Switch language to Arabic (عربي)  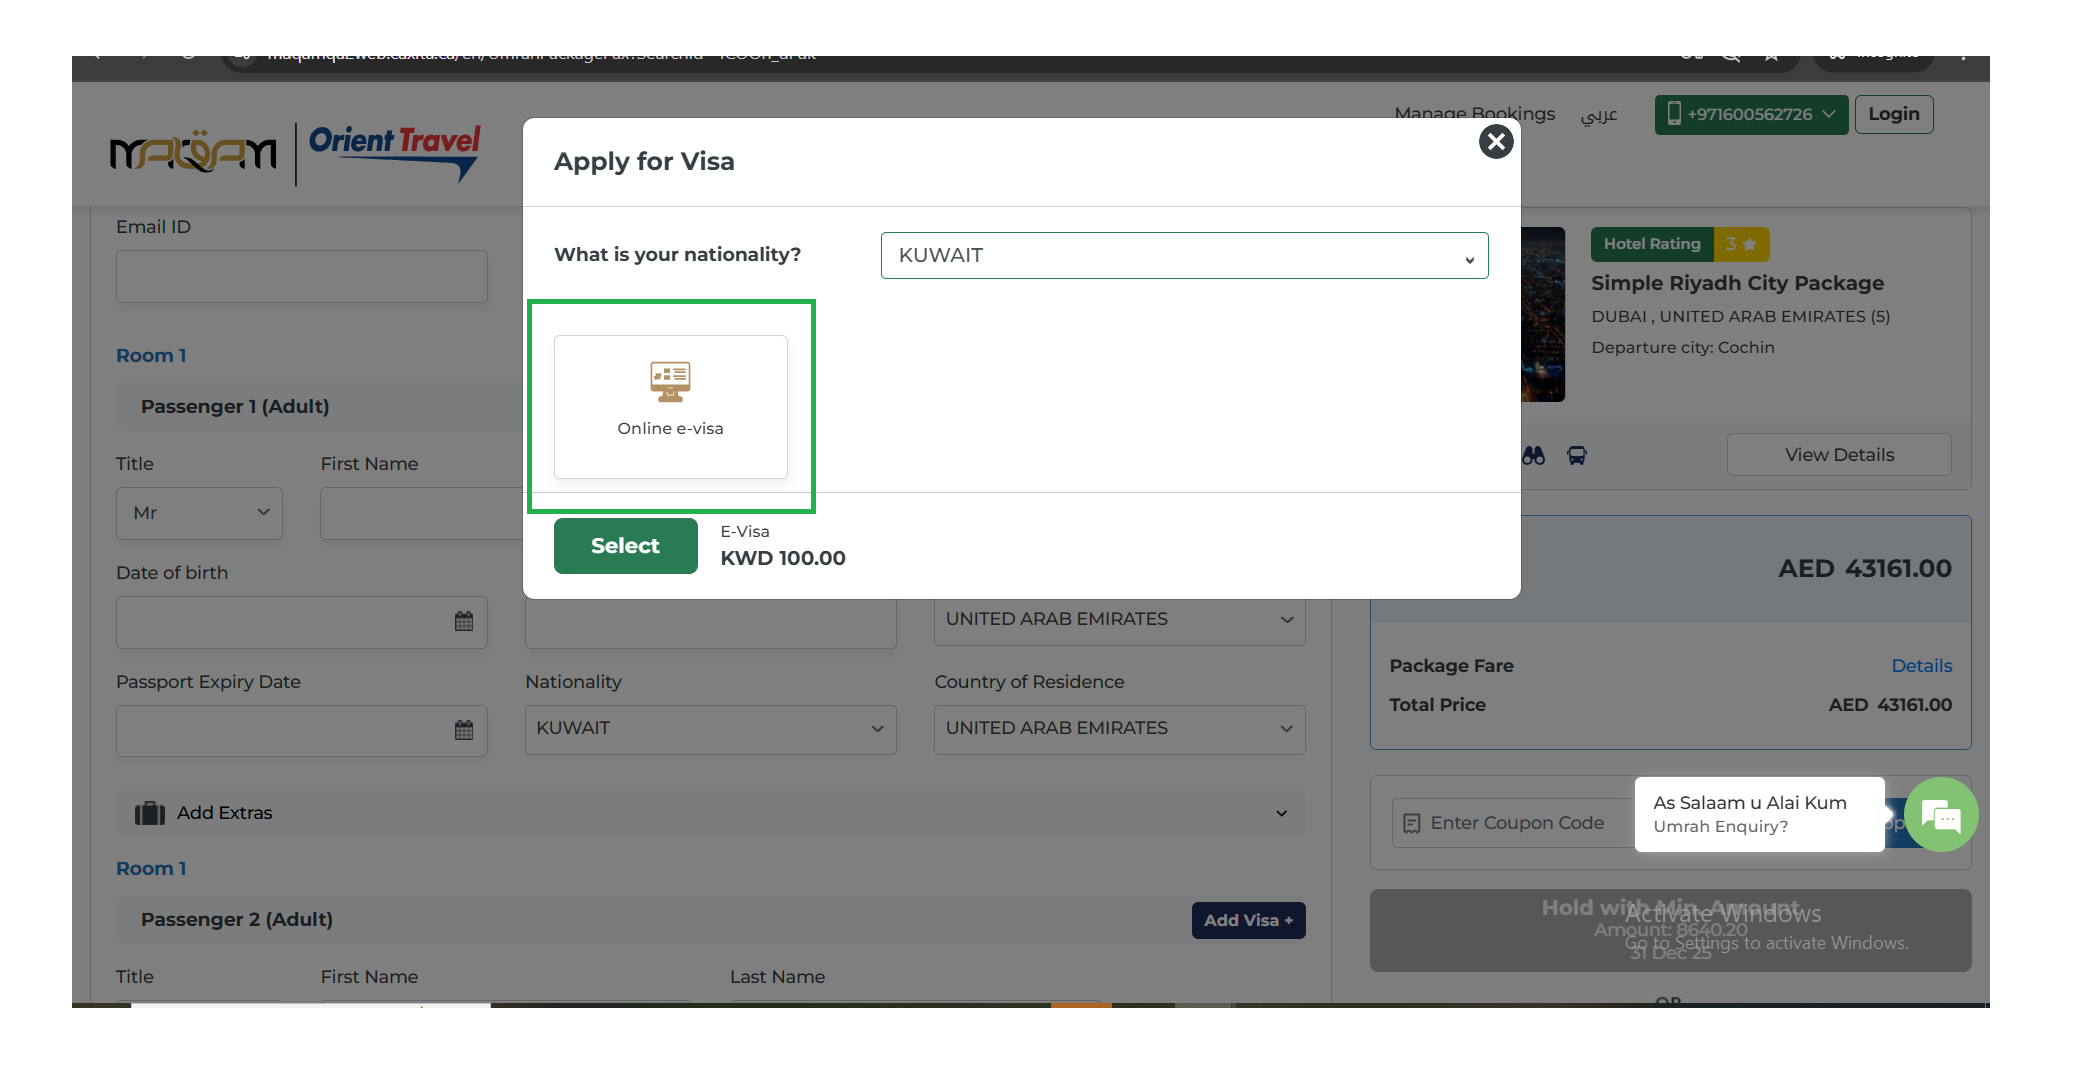pyautogui.click(x=1598, y=116)
